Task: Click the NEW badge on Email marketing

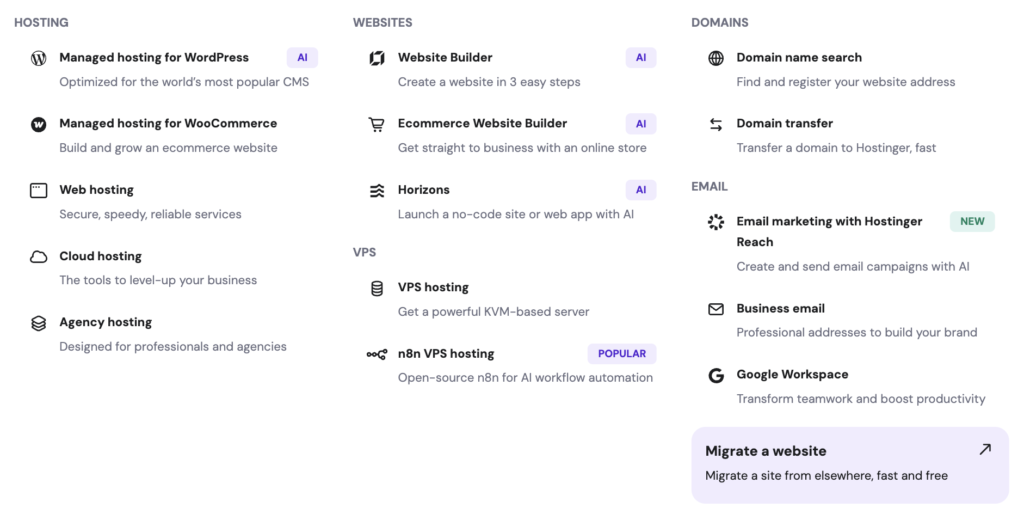Action: pyautogui.click(x=972, y=221)
